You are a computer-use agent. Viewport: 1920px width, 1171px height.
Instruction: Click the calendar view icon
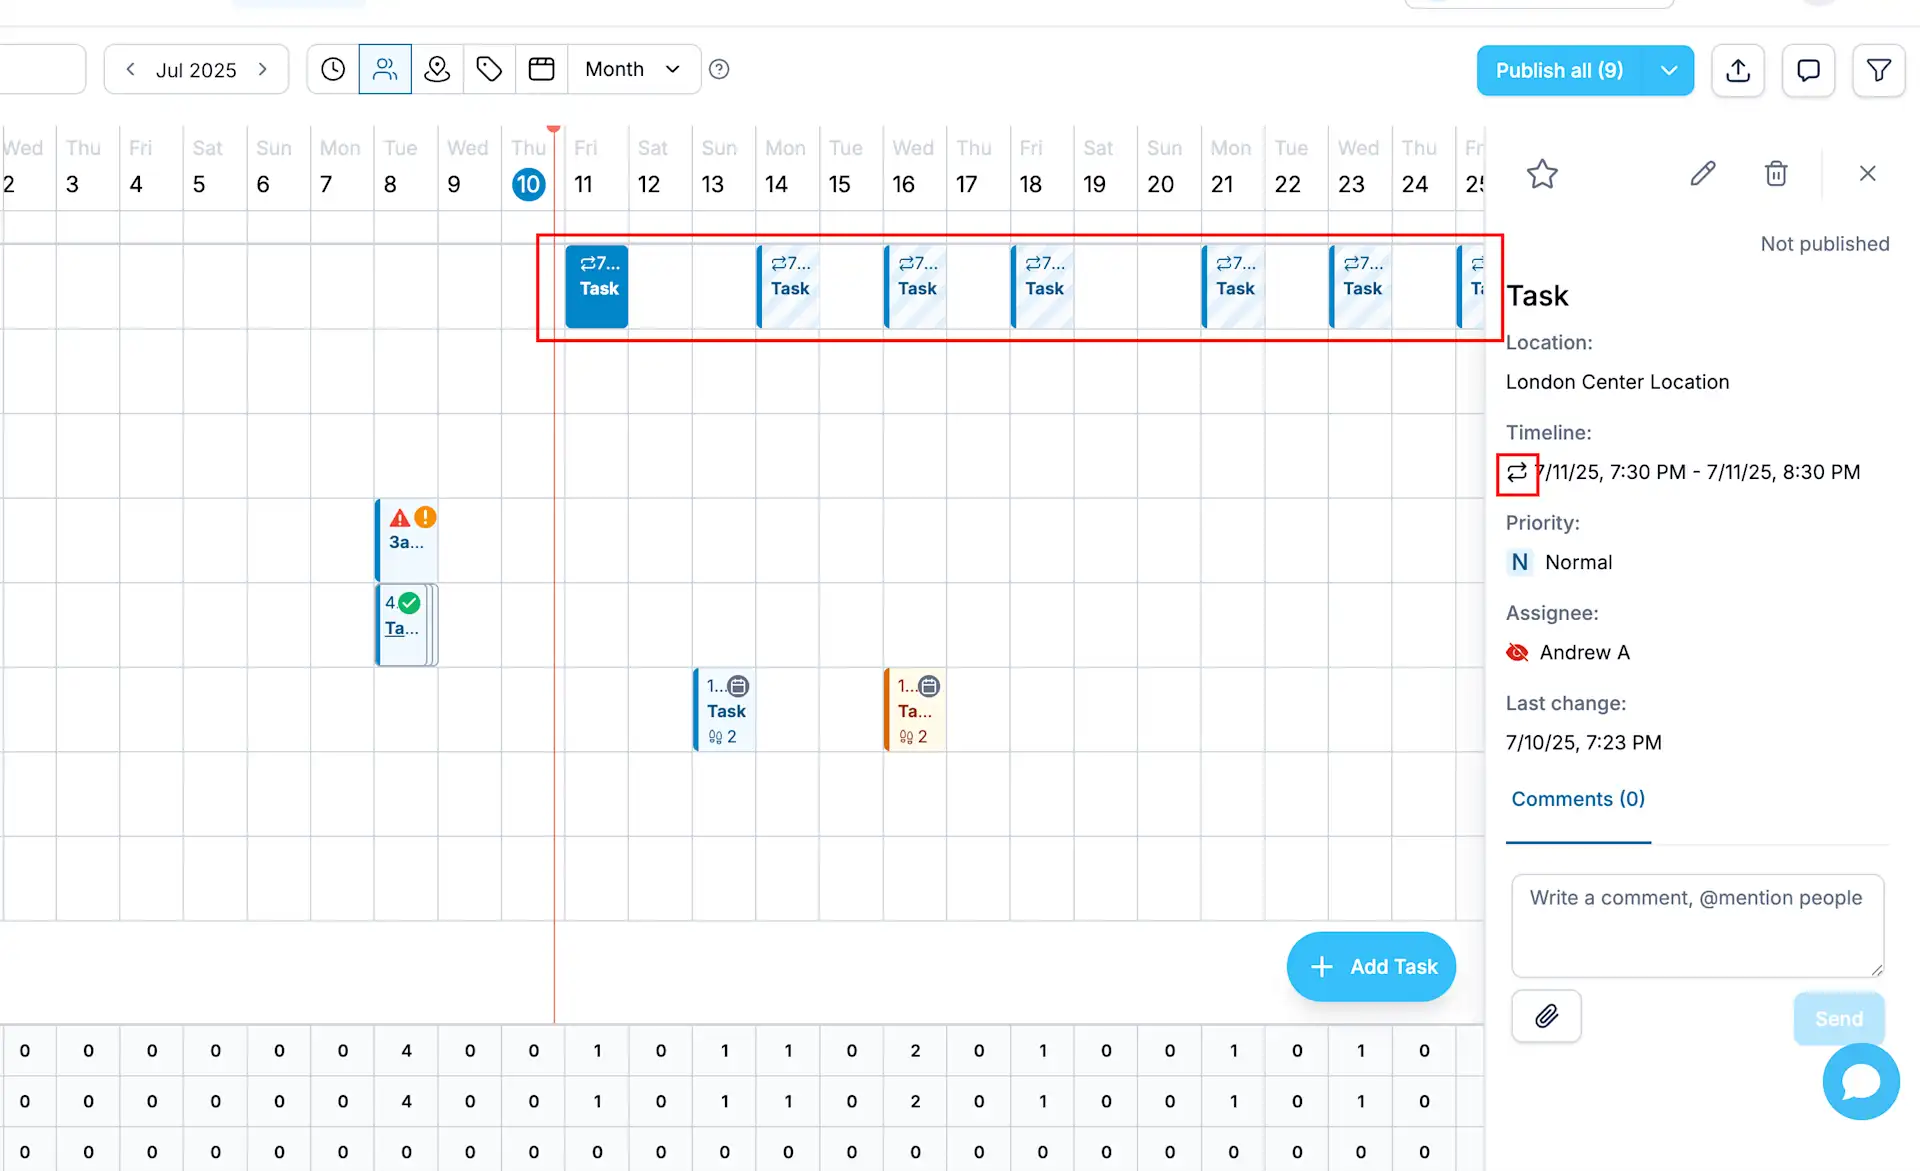(x=541, y=69)
